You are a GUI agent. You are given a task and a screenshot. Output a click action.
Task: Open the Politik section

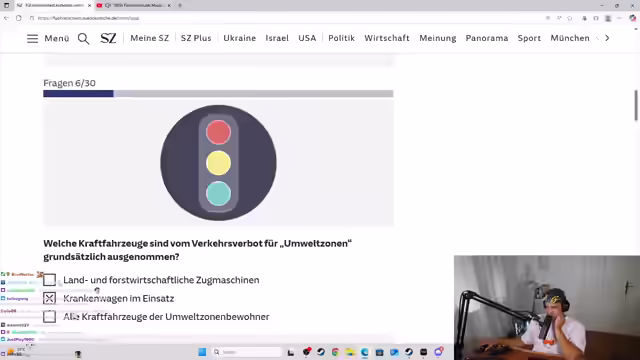point(341,38)
